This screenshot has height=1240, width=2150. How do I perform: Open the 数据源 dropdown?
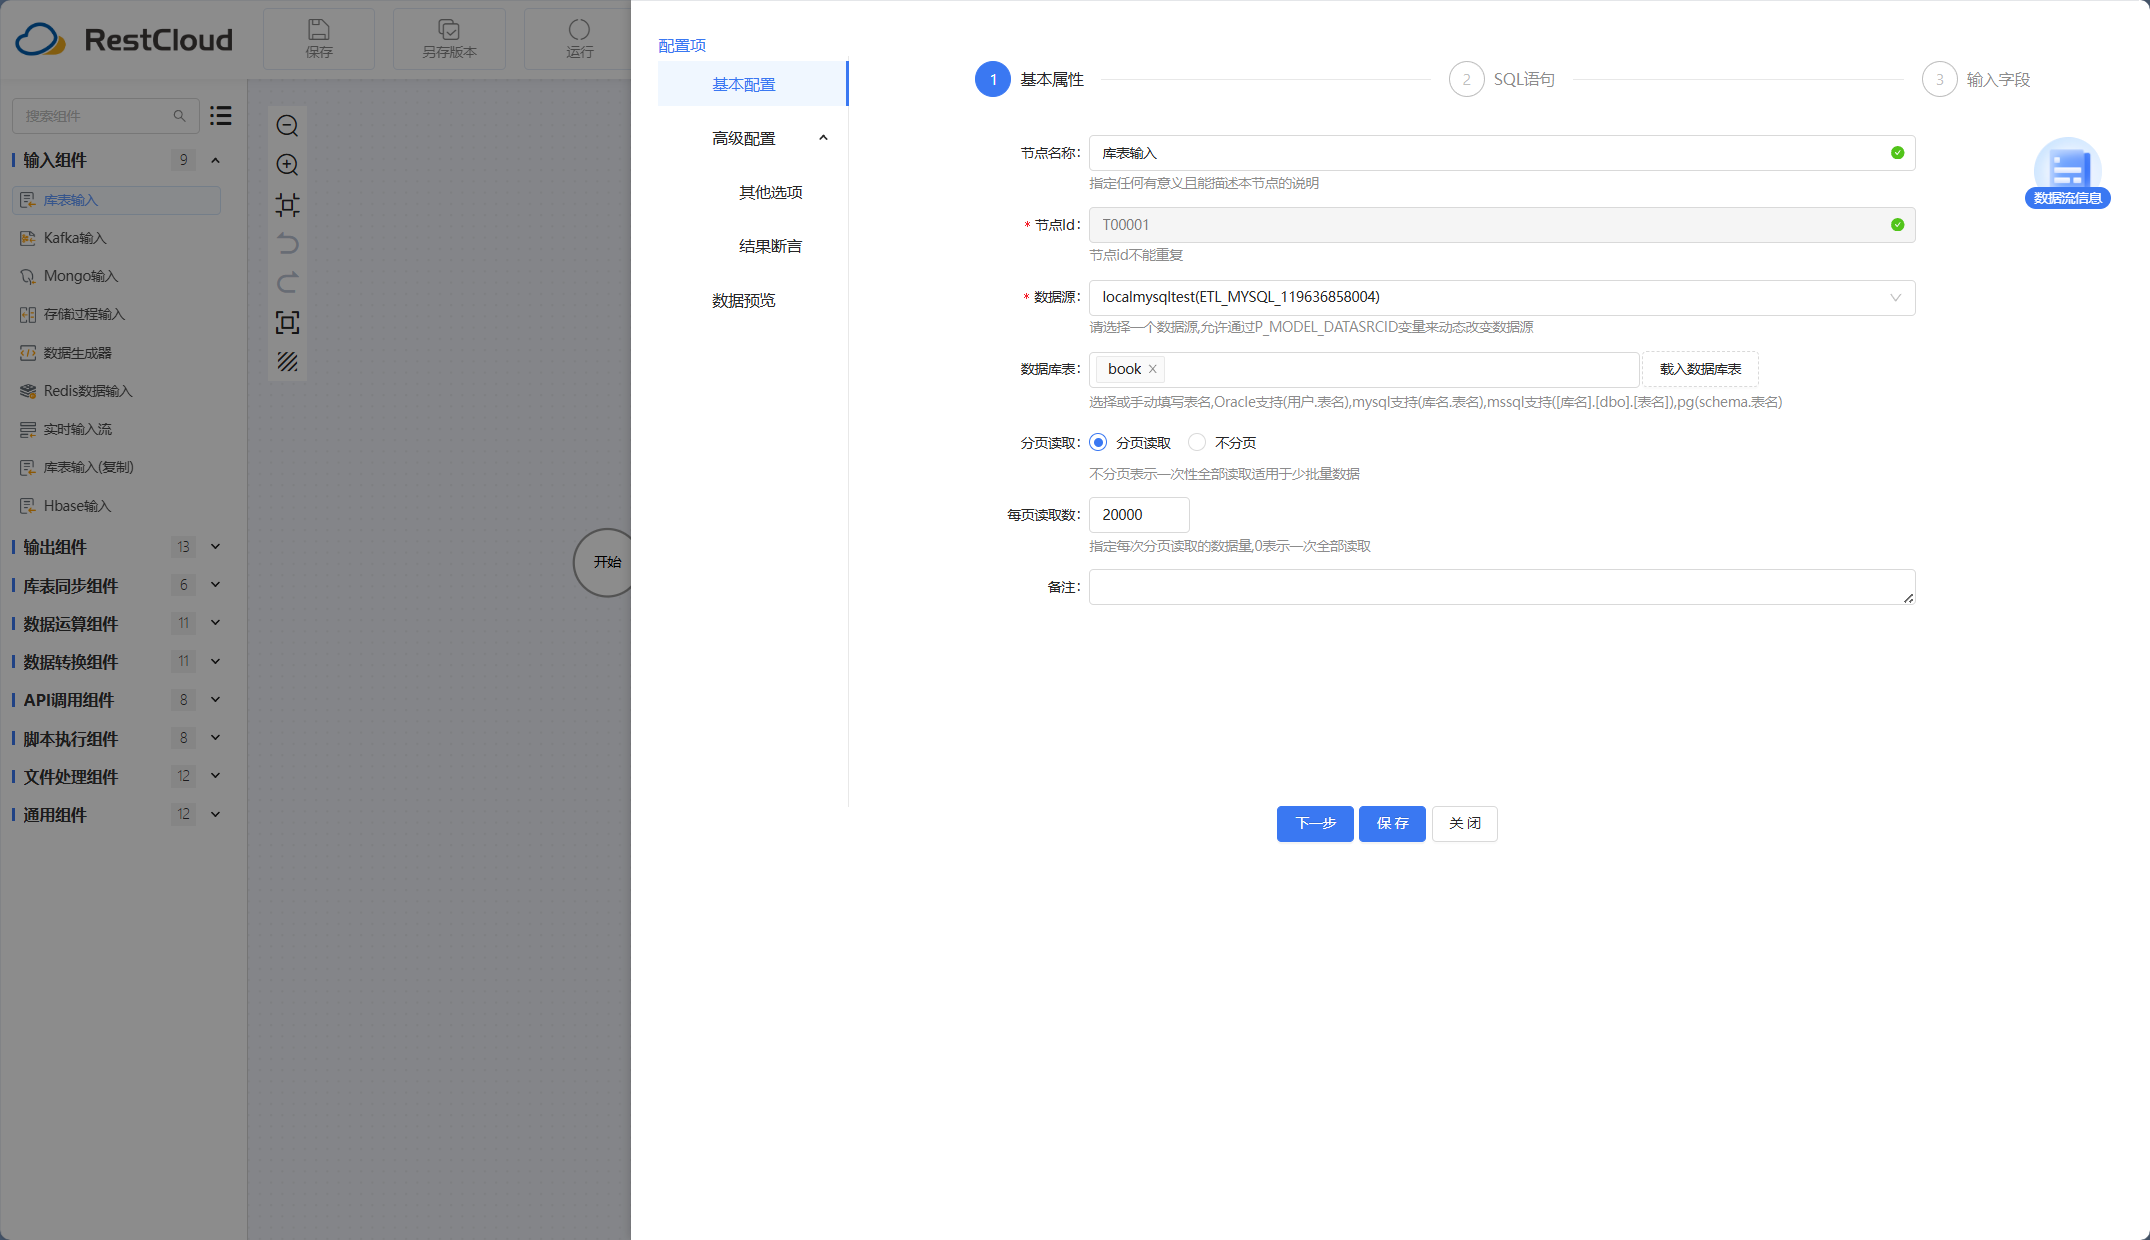click(1502, 297)
